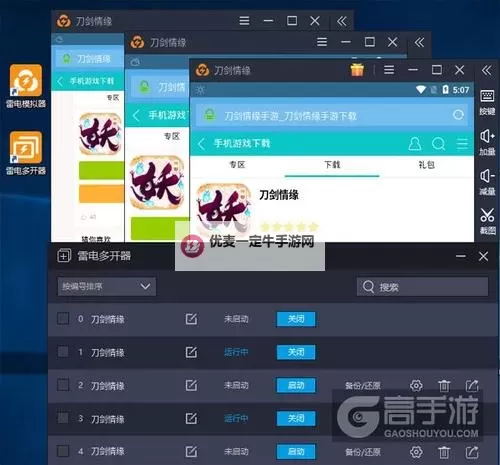Collapse sidebar with double-arrow in front emulator

tap(487, 70)
